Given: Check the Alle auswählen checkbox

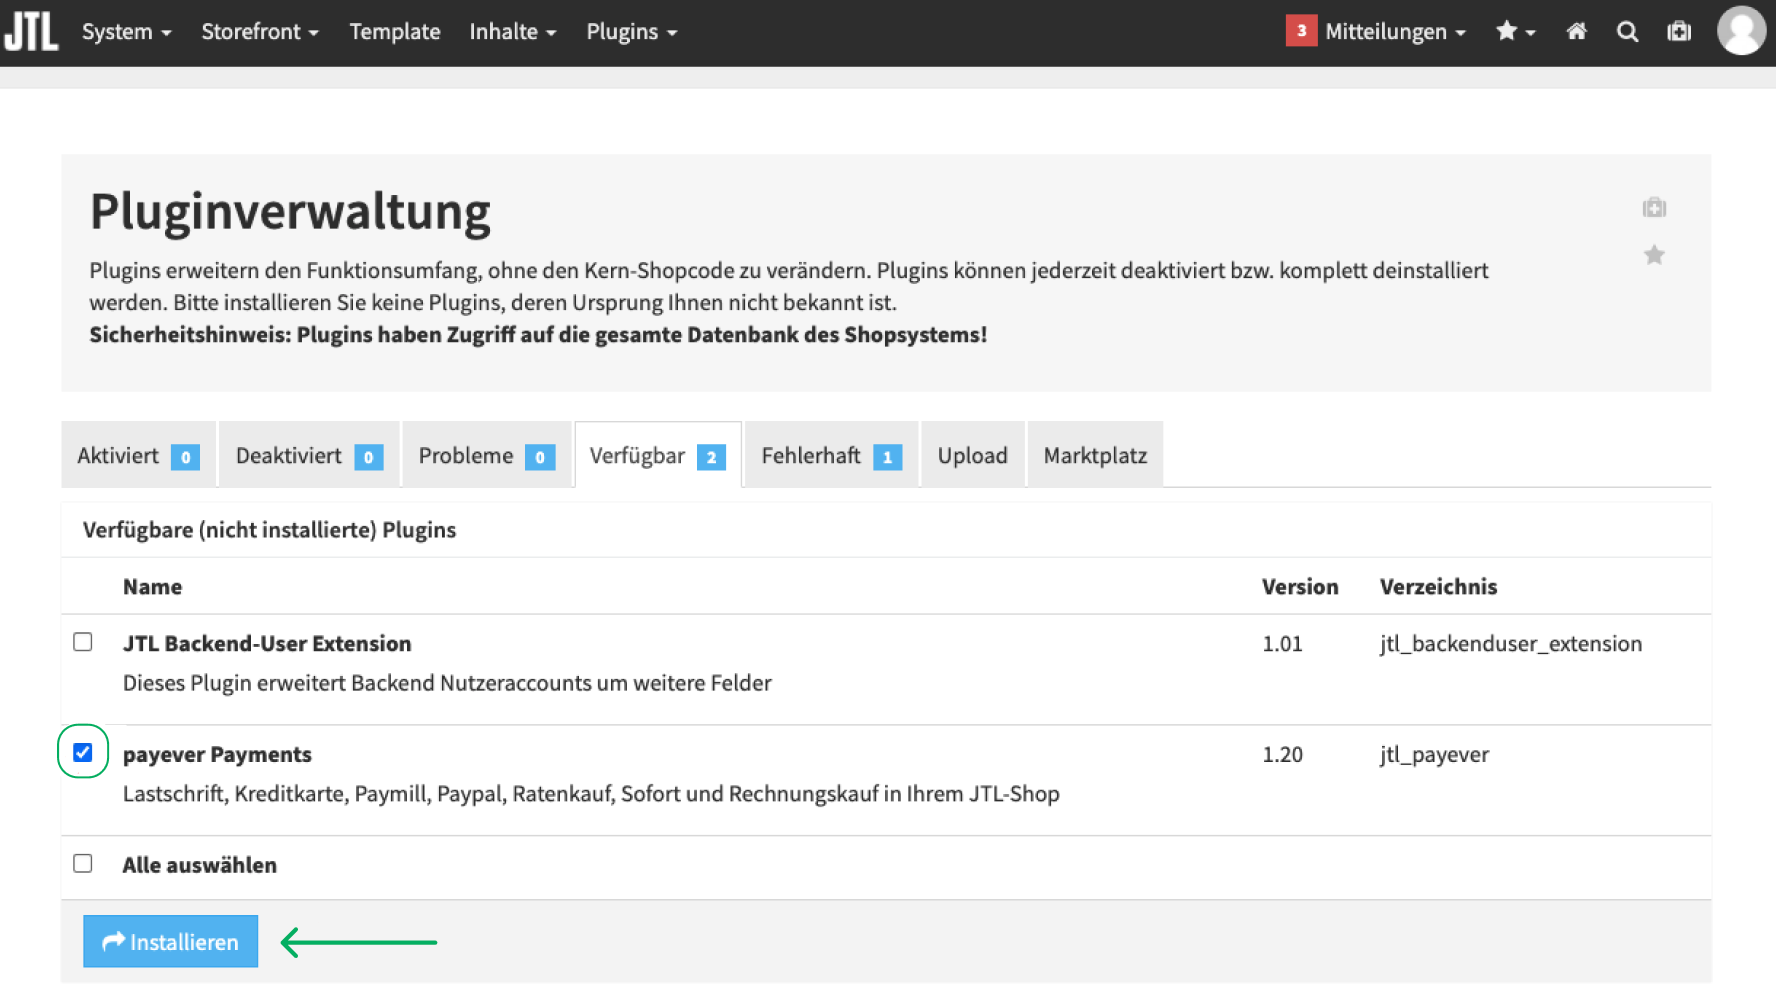Looking at the screenshot, I should pos(83,863).
